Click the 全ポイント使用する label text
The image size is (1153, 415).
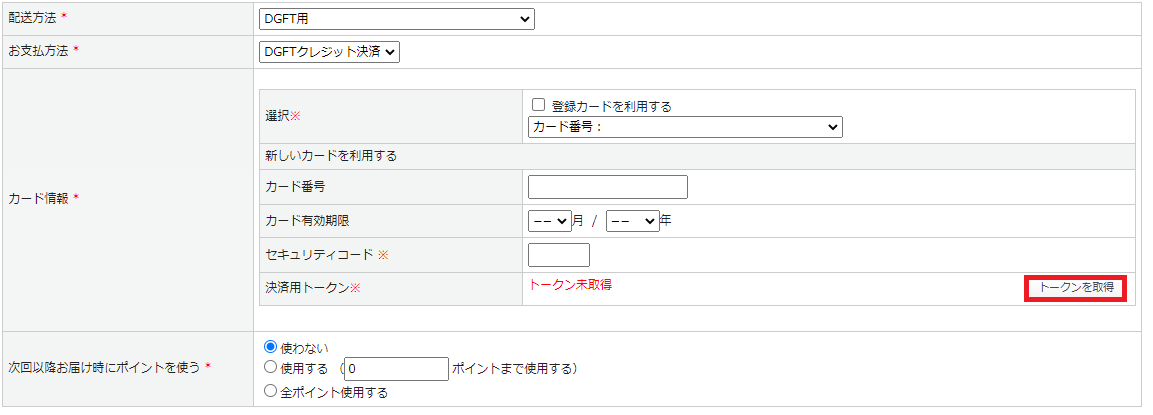point(333,393)
